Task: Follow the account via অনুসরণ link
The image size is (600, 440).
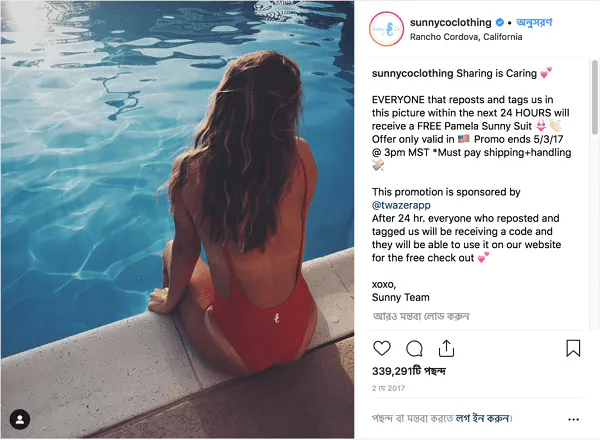Action: coord(537,21)
